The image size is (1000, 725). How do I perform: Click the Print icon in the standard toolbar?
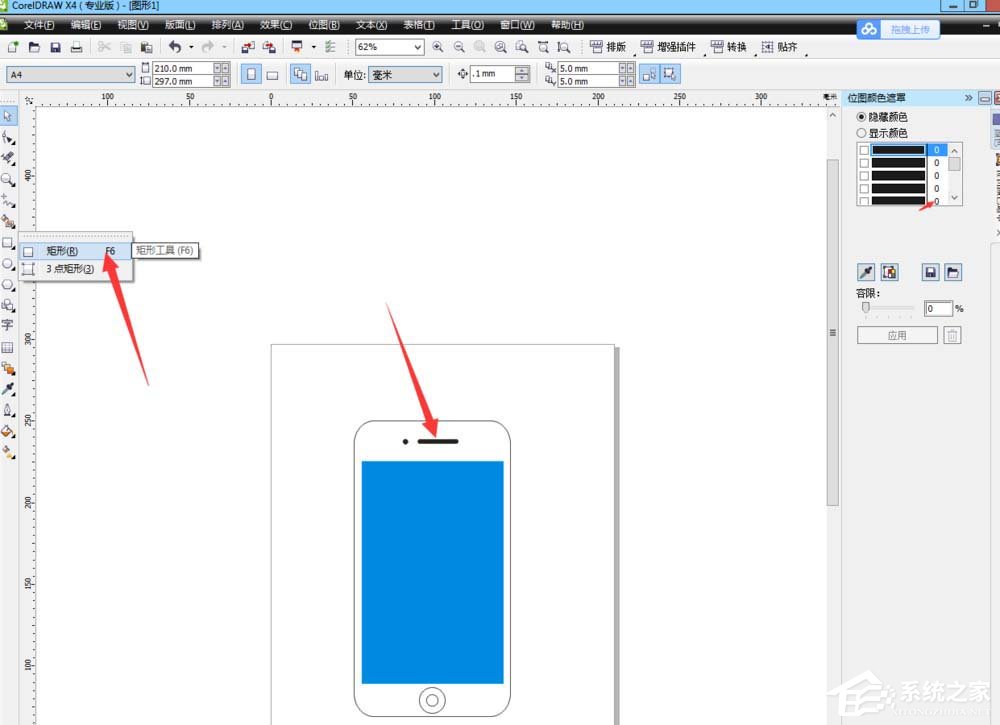tap(76, 47)
